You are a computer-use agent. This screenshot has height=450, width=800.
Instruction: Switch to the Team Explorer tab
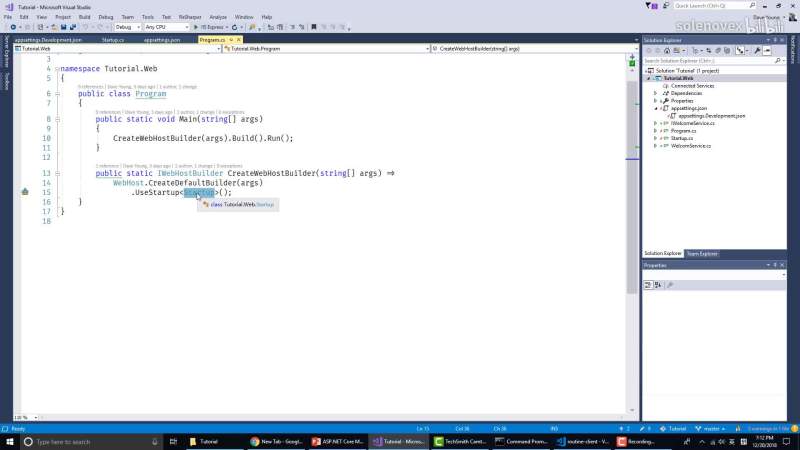(702, 254)
